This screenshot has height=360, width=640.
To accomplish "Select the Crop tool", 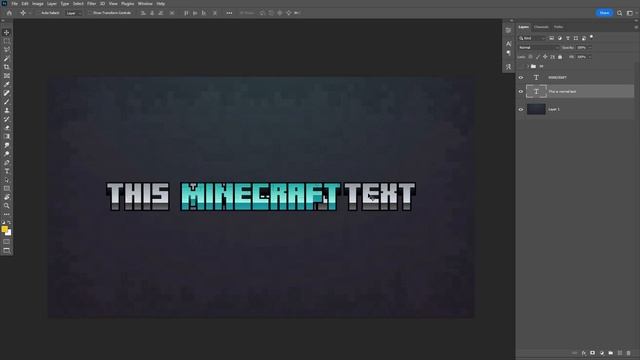I will point(7,67).
